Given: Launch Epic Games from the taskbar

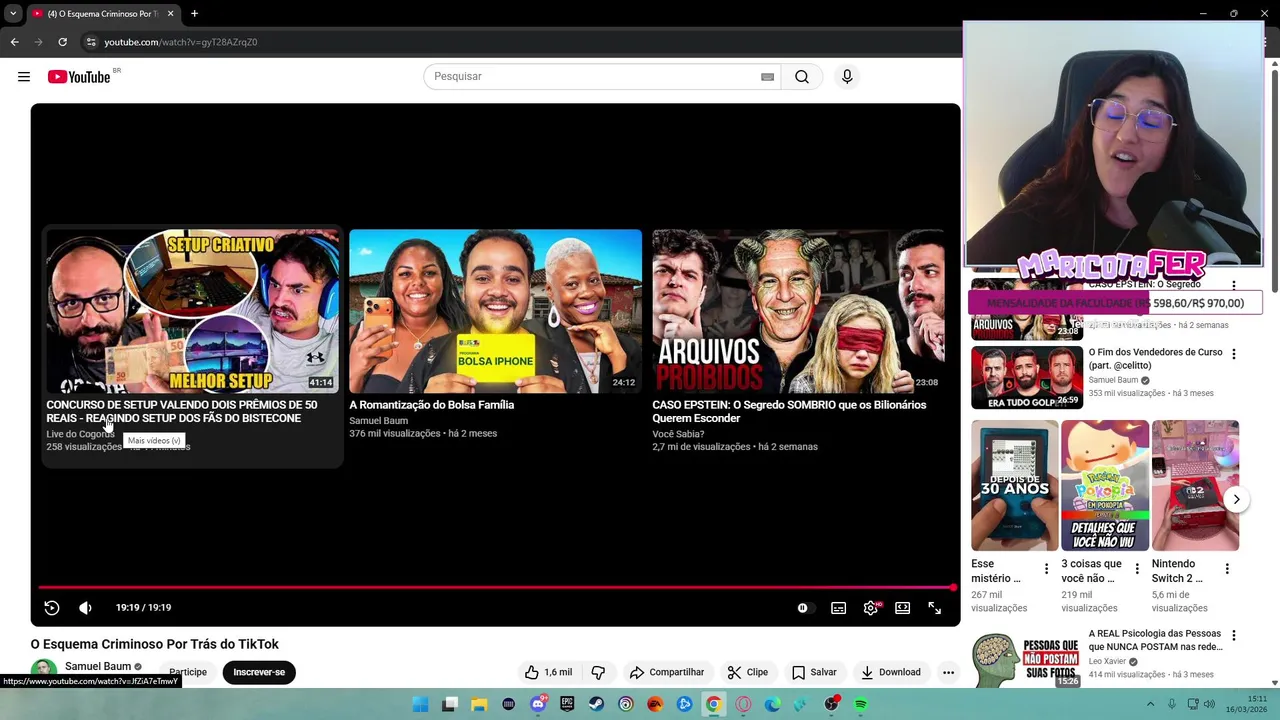Looking at the screenshot, I should coord(567,704).
